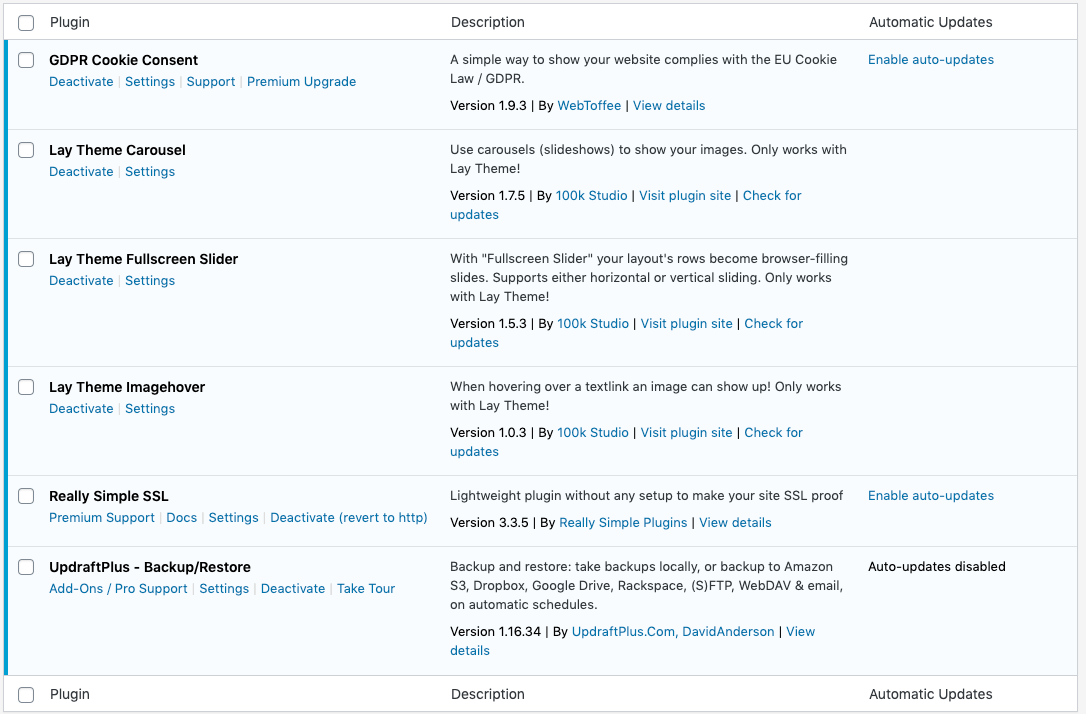1086x714 pixels.
Task: Tick the GDPR Cookie Consent checkbox
Action: click(26, 60)
